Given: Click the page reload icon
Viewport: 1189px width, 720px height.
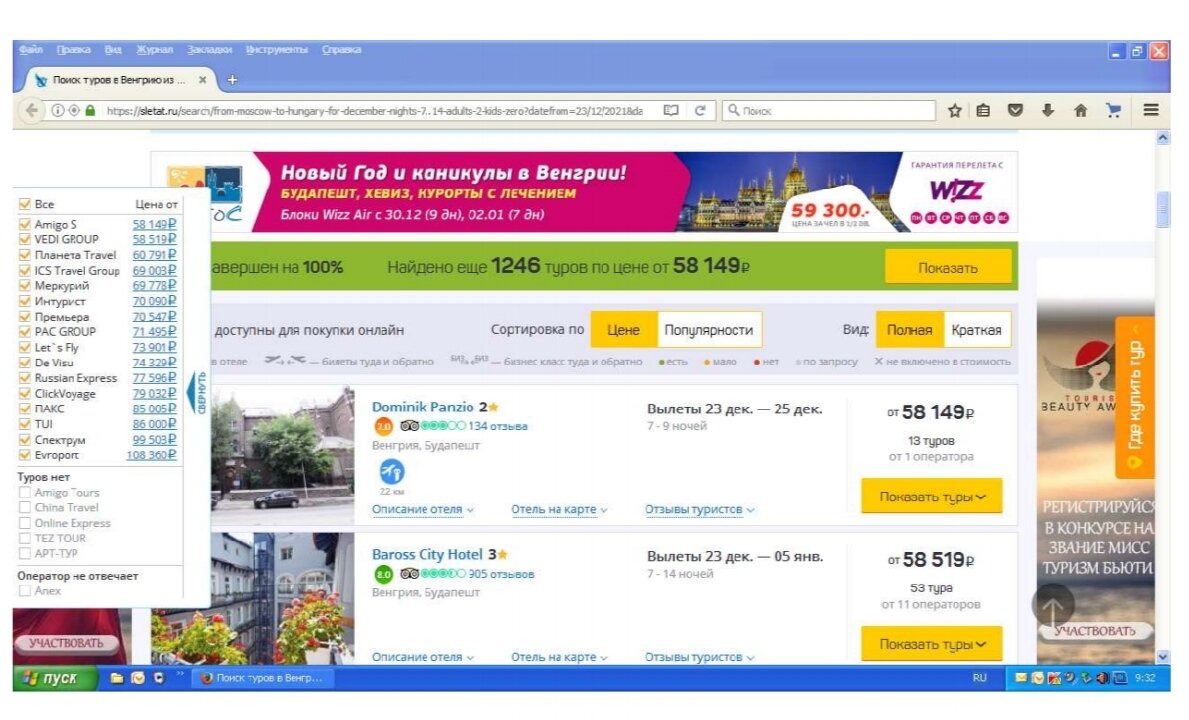Looking at the screenshot, I should coord(700,111).
